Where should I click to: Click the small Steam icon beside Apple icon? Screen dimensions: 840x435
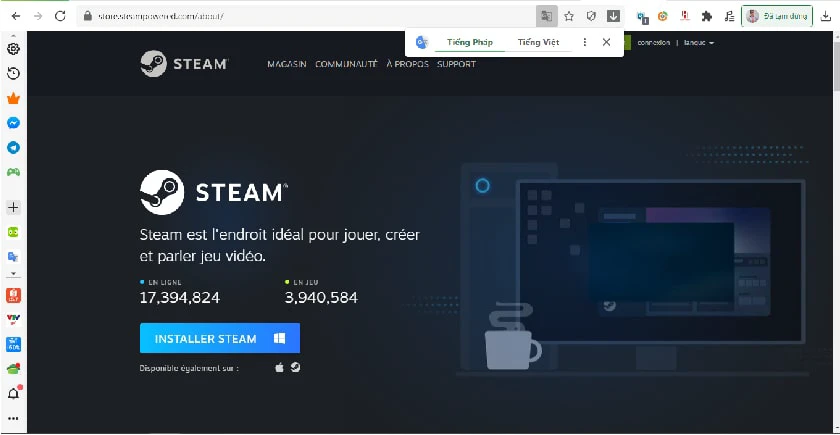295,368
